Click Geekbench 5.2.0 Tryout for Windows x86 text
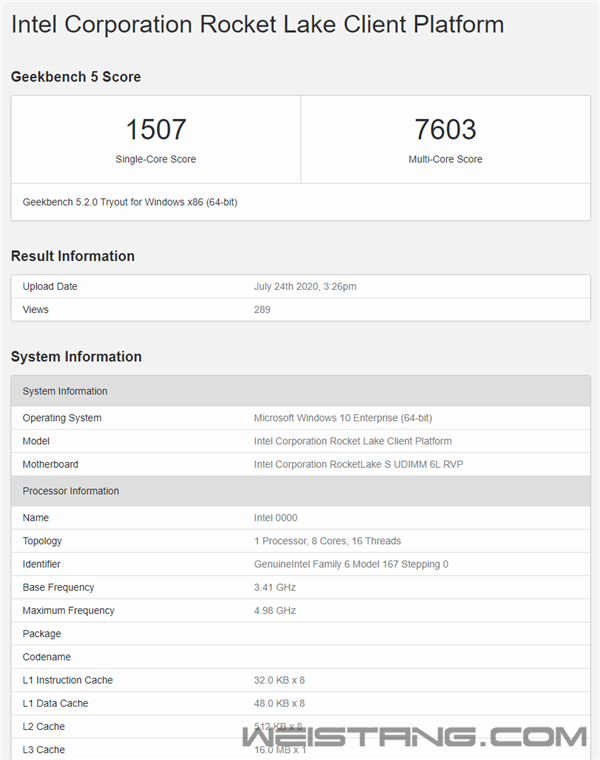The image size is (600, 760). pyautogui.click(x=130, y=202)
